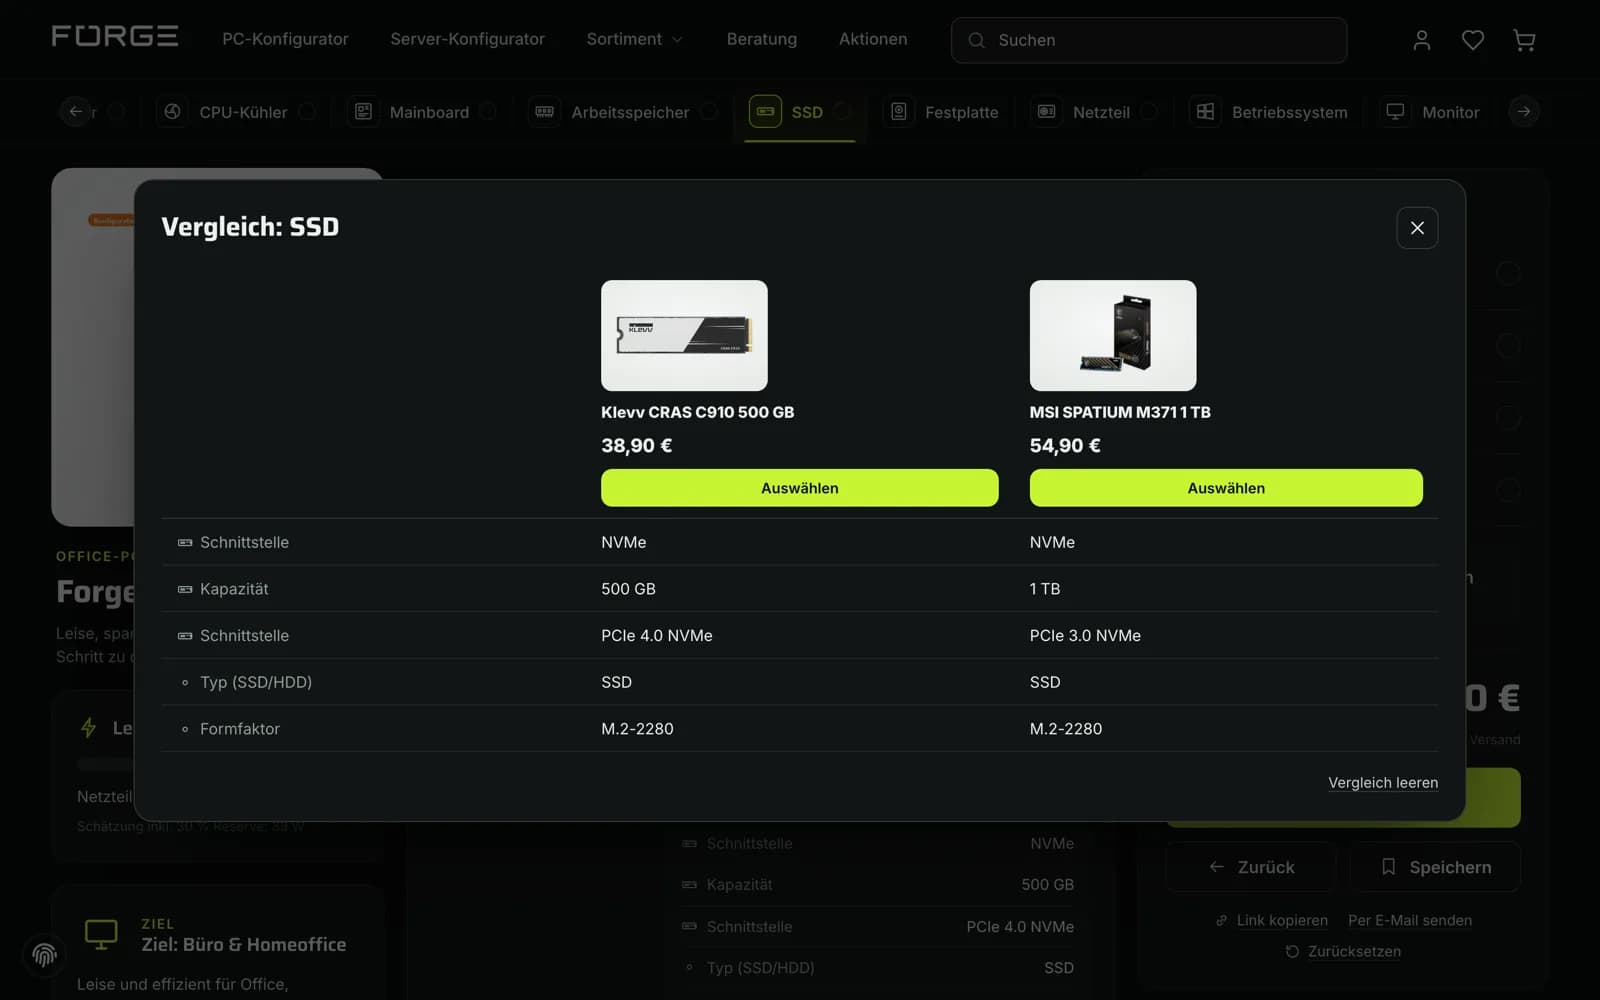Click the Speichern button

tap(1435, 867)
